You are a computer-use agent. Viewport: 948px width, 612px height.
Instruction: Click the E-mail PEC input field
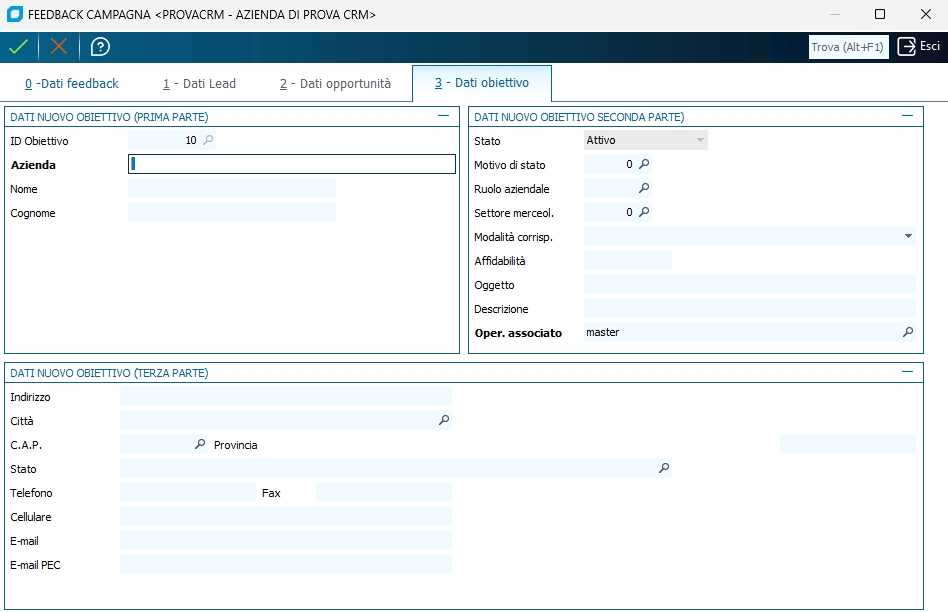pyautogui.click(x=286, y=564)
